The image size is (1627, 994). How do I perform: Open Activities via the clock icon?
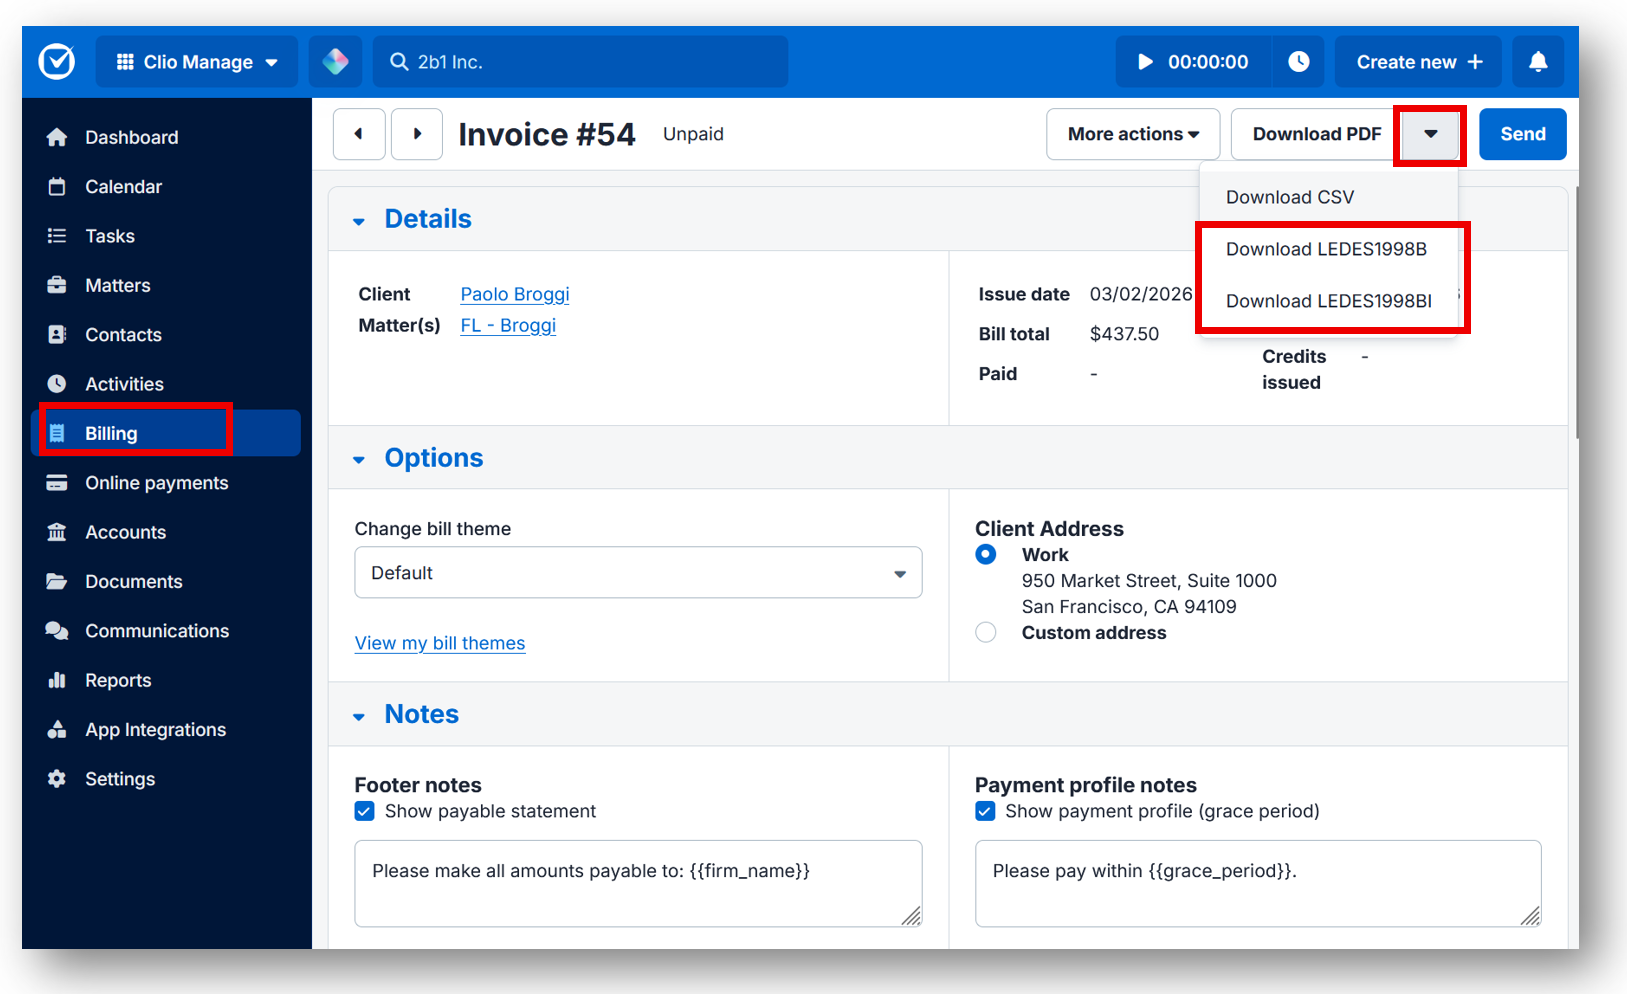pyautogui.click(x=57, y=383)
